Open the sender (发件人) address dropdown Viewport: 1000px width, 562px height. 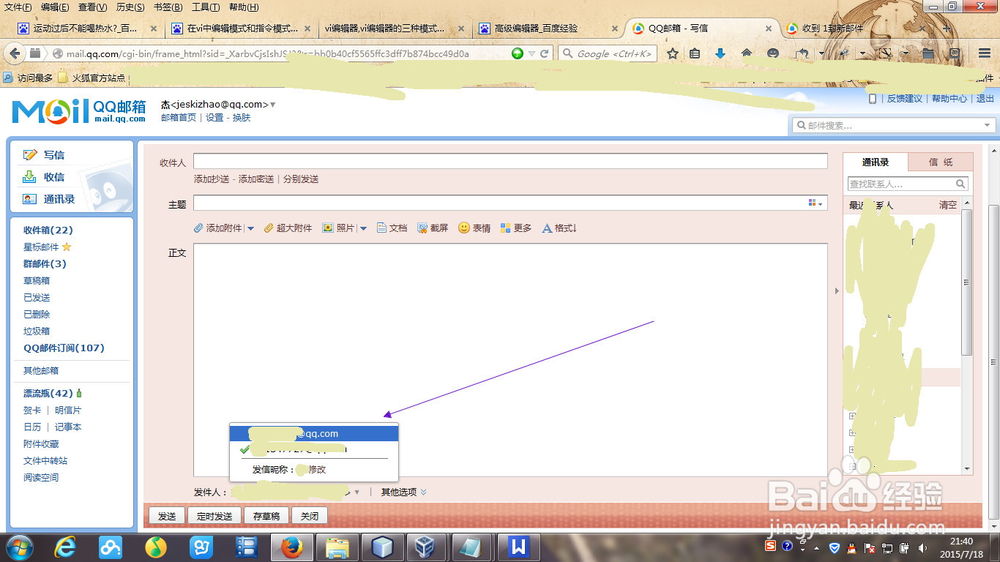pos(357,492)
